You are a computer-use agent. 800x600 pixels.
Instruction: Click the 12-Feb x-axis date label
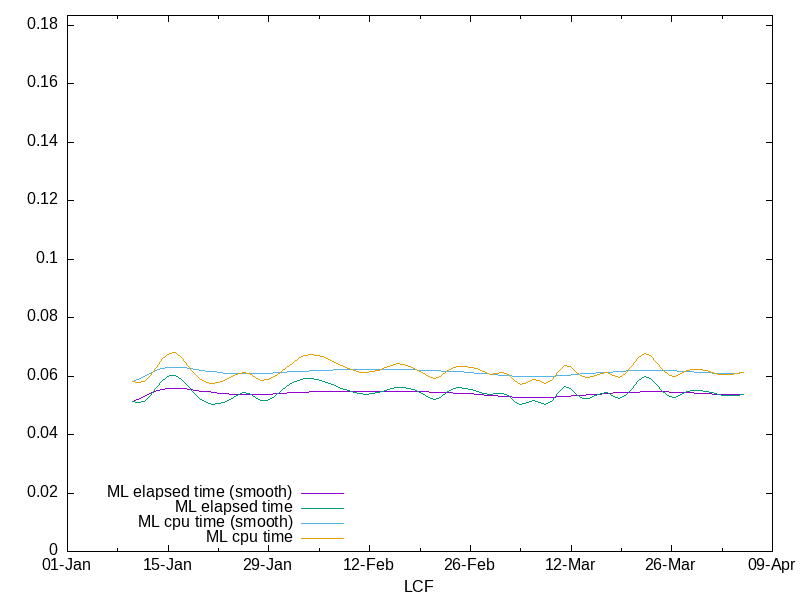(368, 565)
